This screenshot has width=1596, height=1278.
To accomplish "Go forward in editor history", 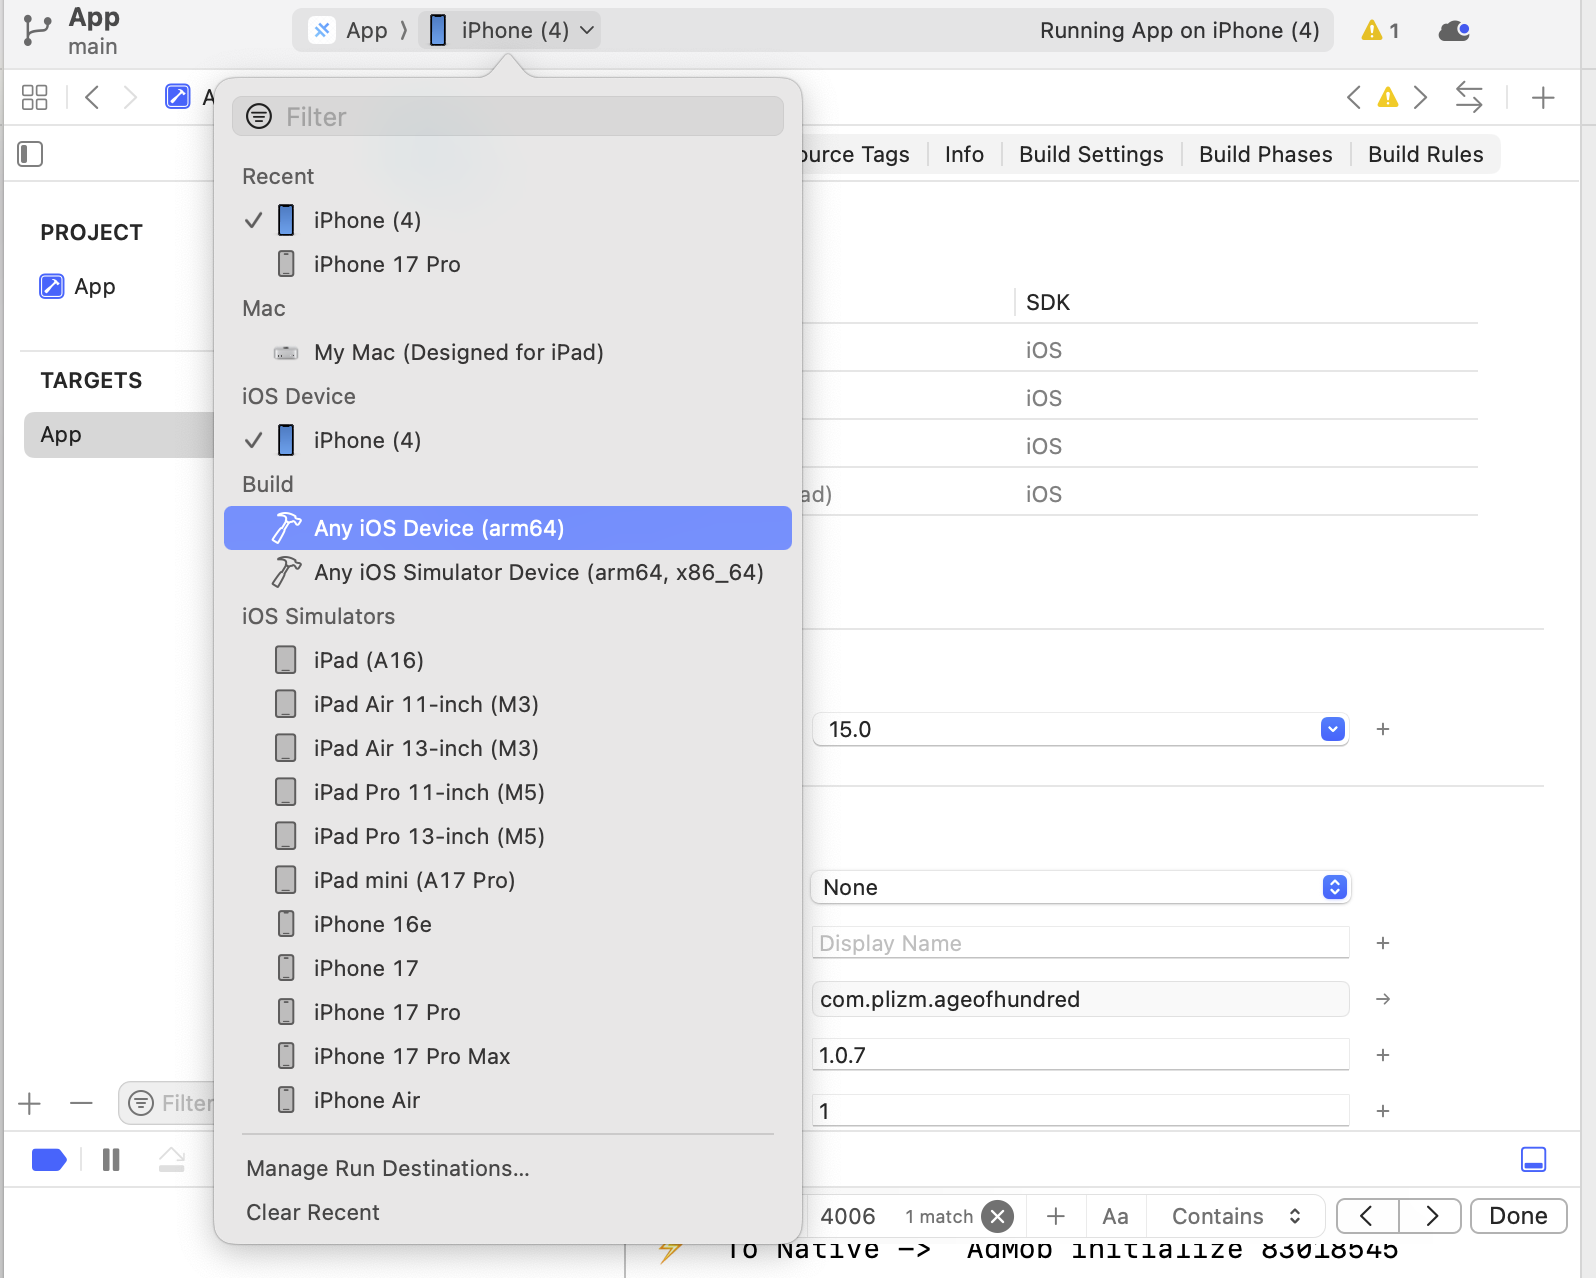I will [x=130, y=97].
